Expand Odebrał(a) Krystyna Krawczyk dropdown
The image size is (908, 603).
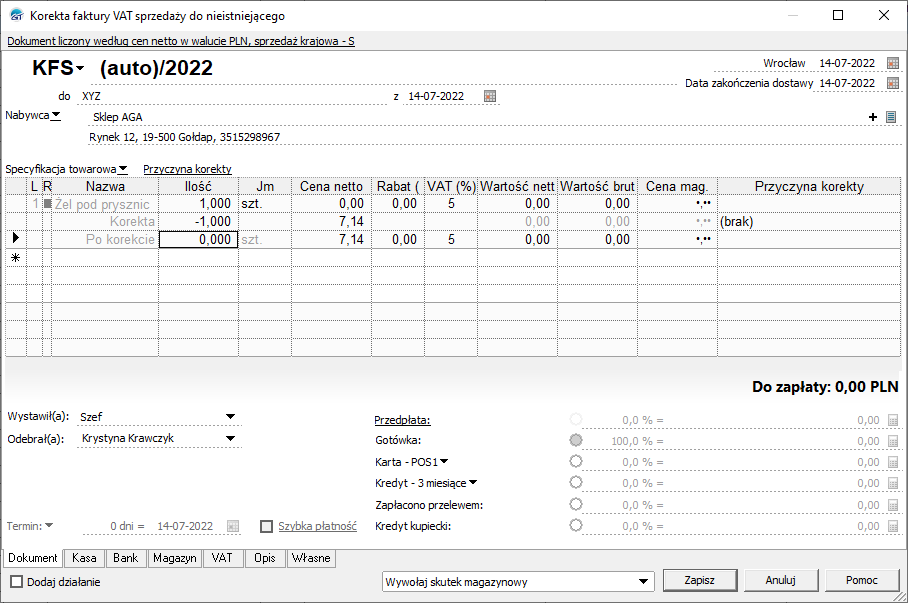(230, 438)
